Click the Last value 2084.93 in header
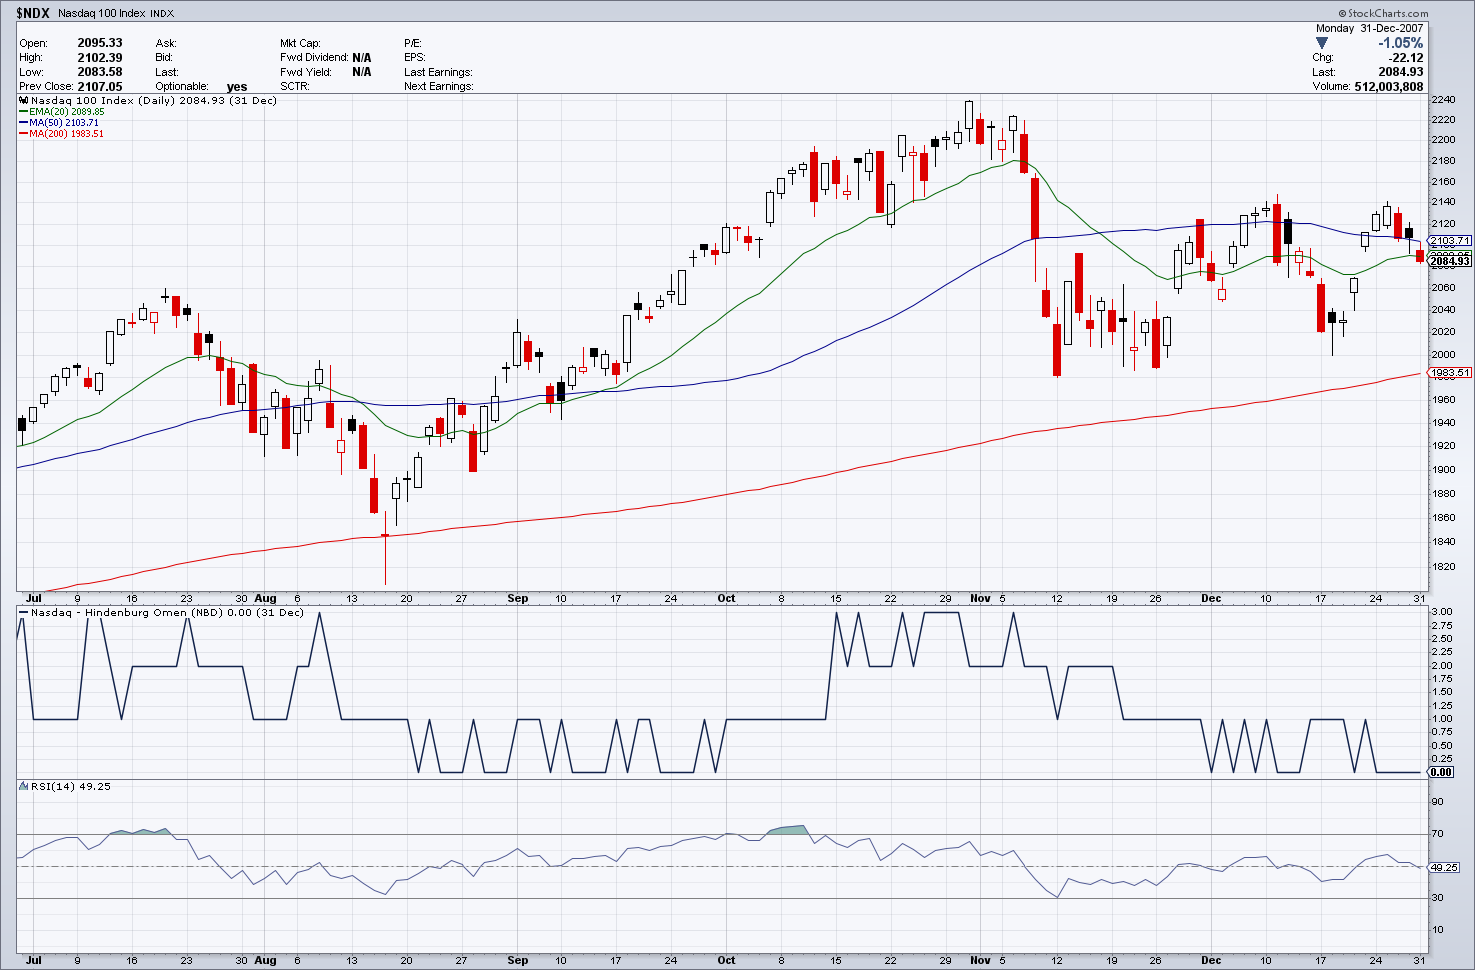Image resolution: width=1475 pixels, height=970 pixels. coord(1401,72)
